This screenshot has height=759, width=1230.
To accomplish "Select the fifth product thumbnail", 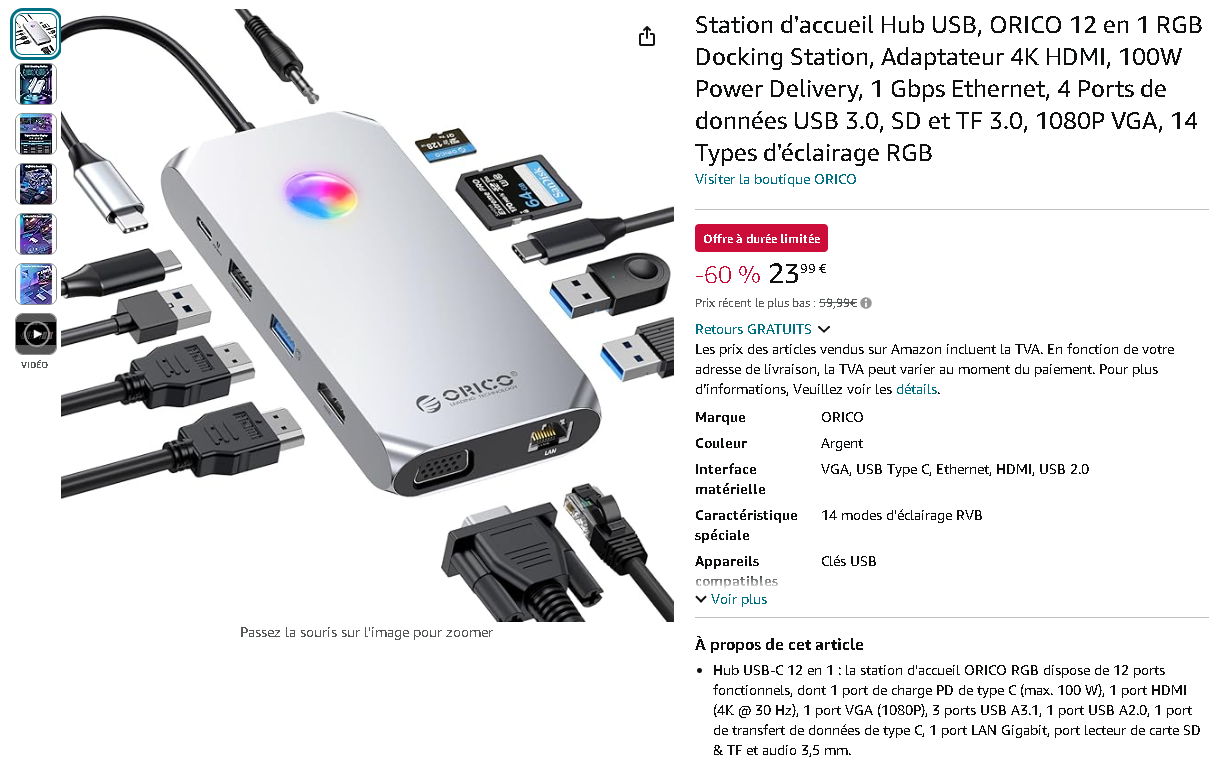I will [x=36, y=234].
